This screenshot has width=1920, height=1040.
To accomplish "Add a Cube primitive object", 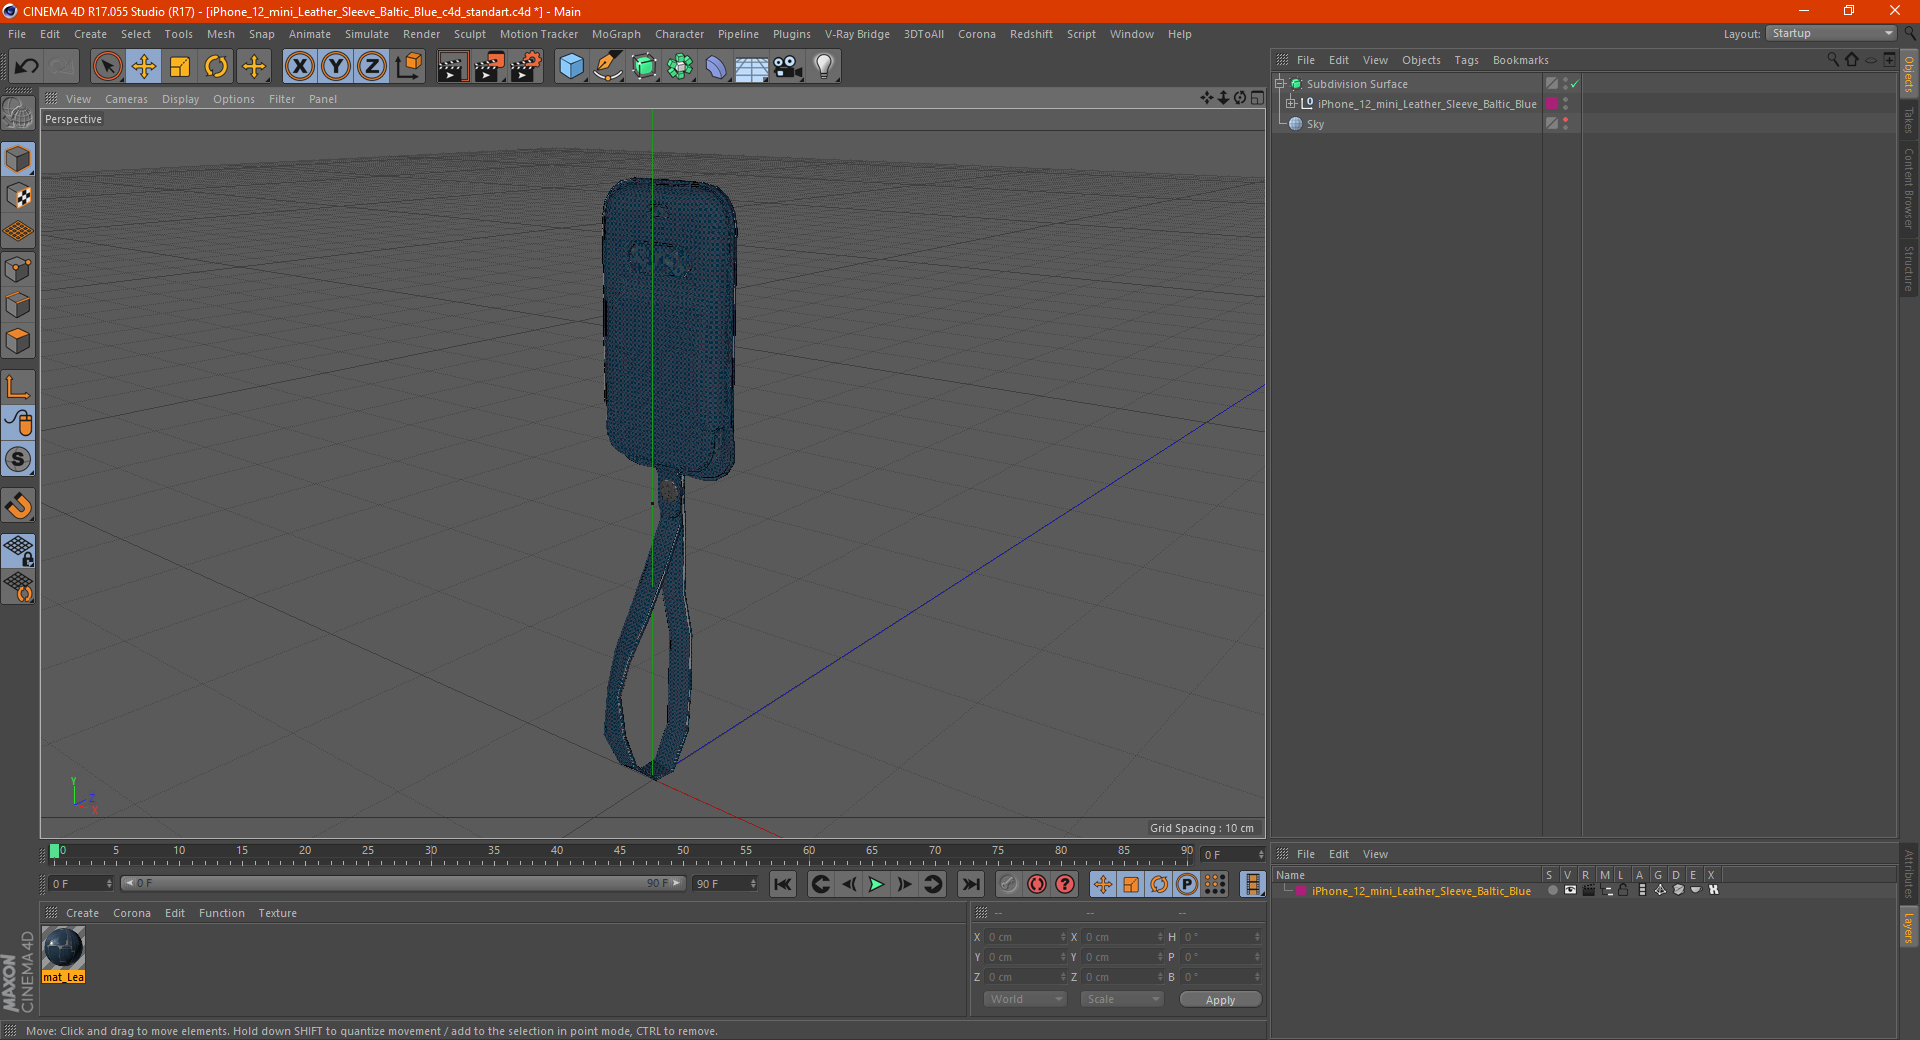I will coord(571,67).
